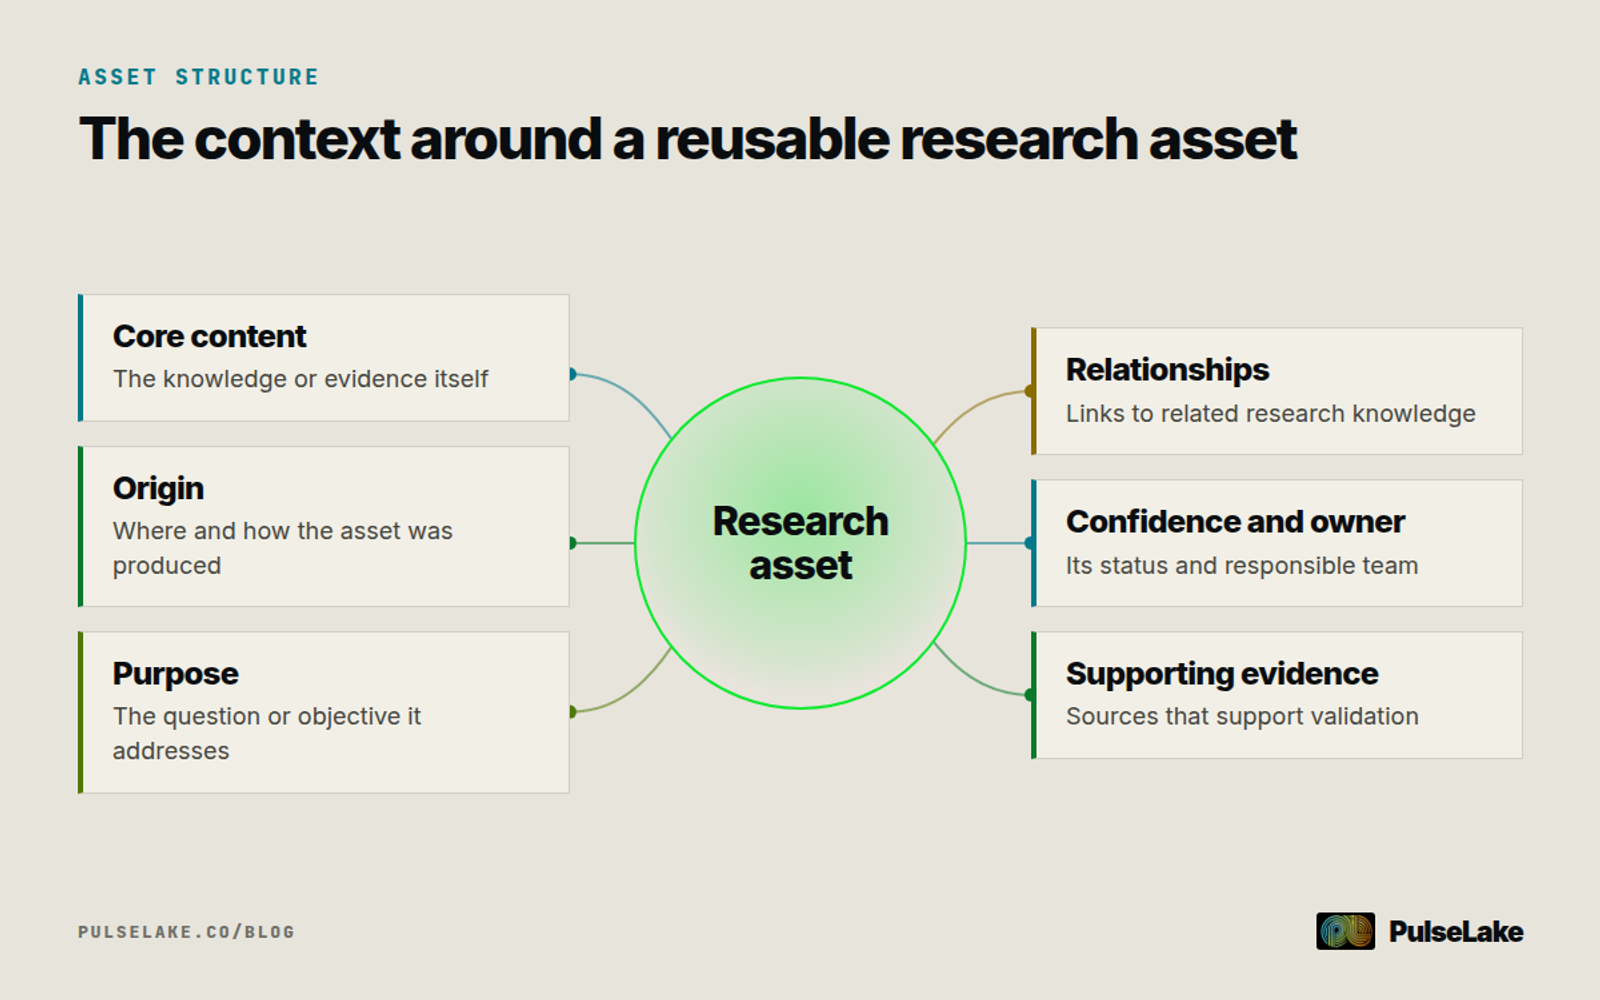Click the Confidence and owner heading
1600x1000 pixels.
coord(1235,522)
